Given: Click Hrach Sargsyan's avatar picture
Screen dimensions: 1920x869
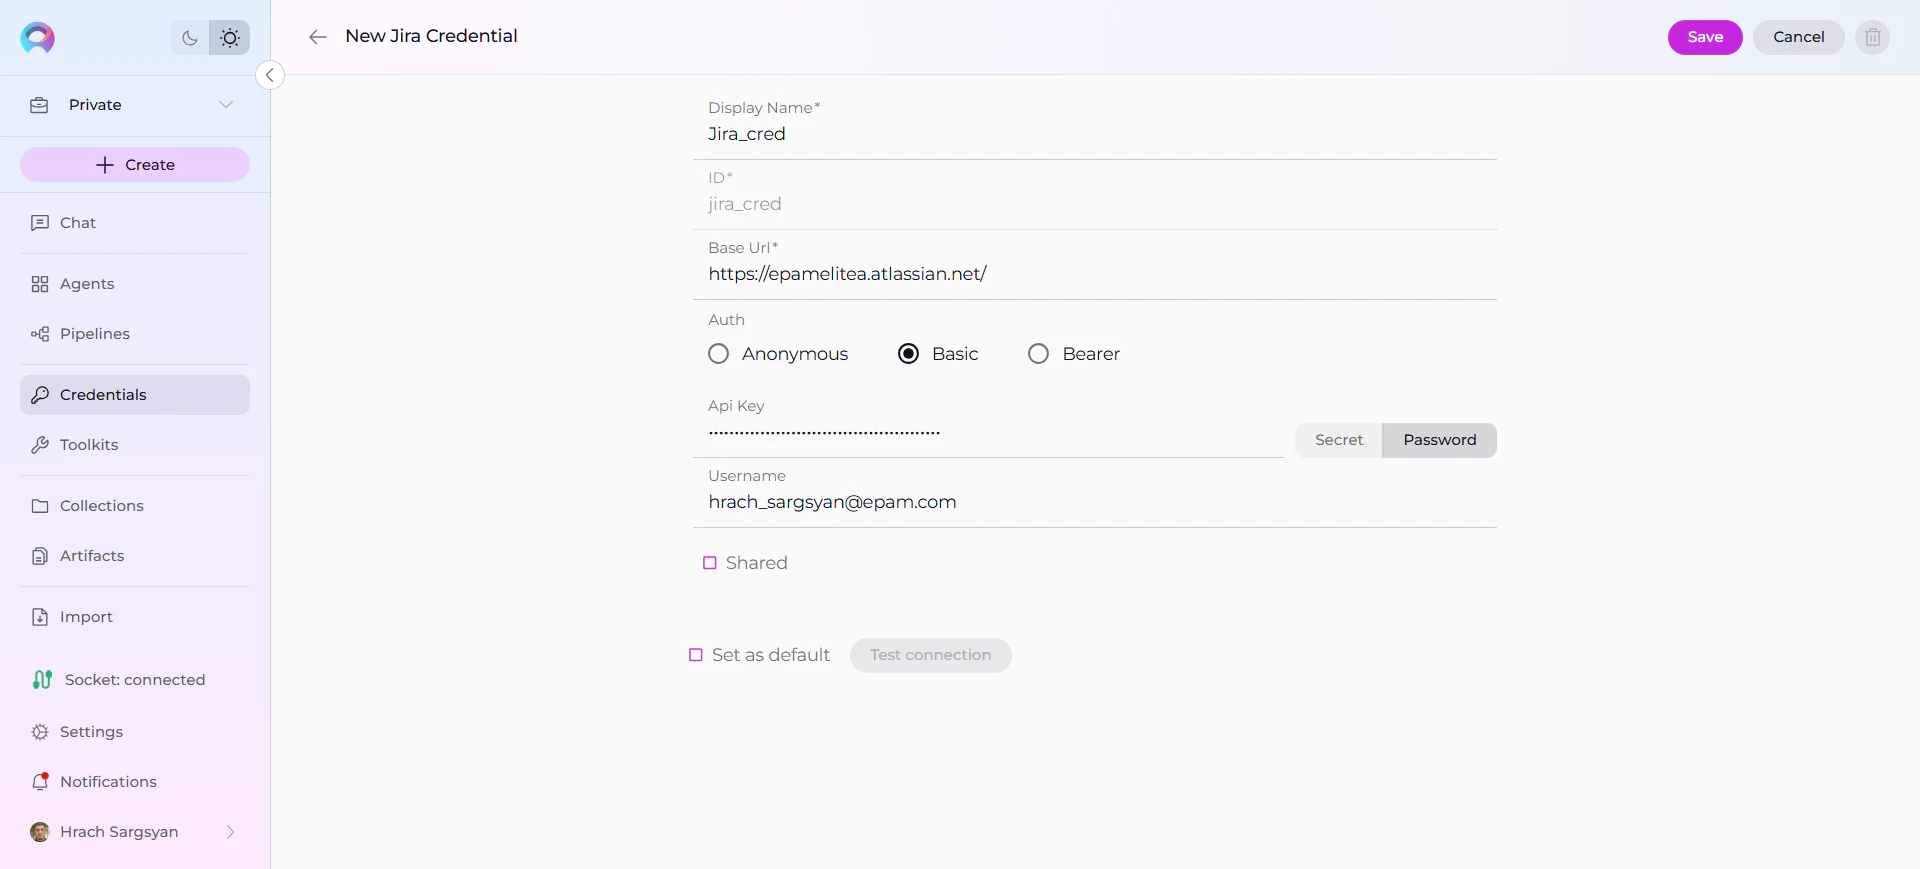Looking at the screenshot, I should pos(40,832).
